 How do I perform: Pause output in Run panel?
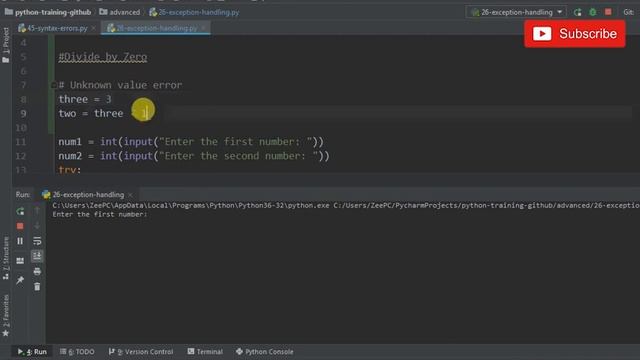(20, 241)
